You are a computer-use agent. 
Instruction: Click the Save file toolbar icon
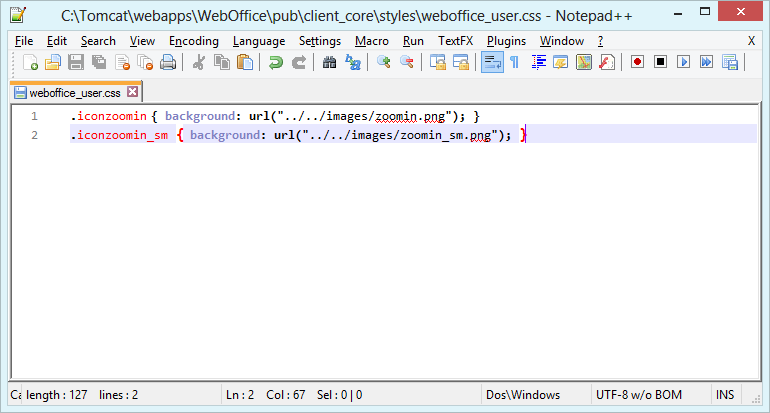(76, 62)
